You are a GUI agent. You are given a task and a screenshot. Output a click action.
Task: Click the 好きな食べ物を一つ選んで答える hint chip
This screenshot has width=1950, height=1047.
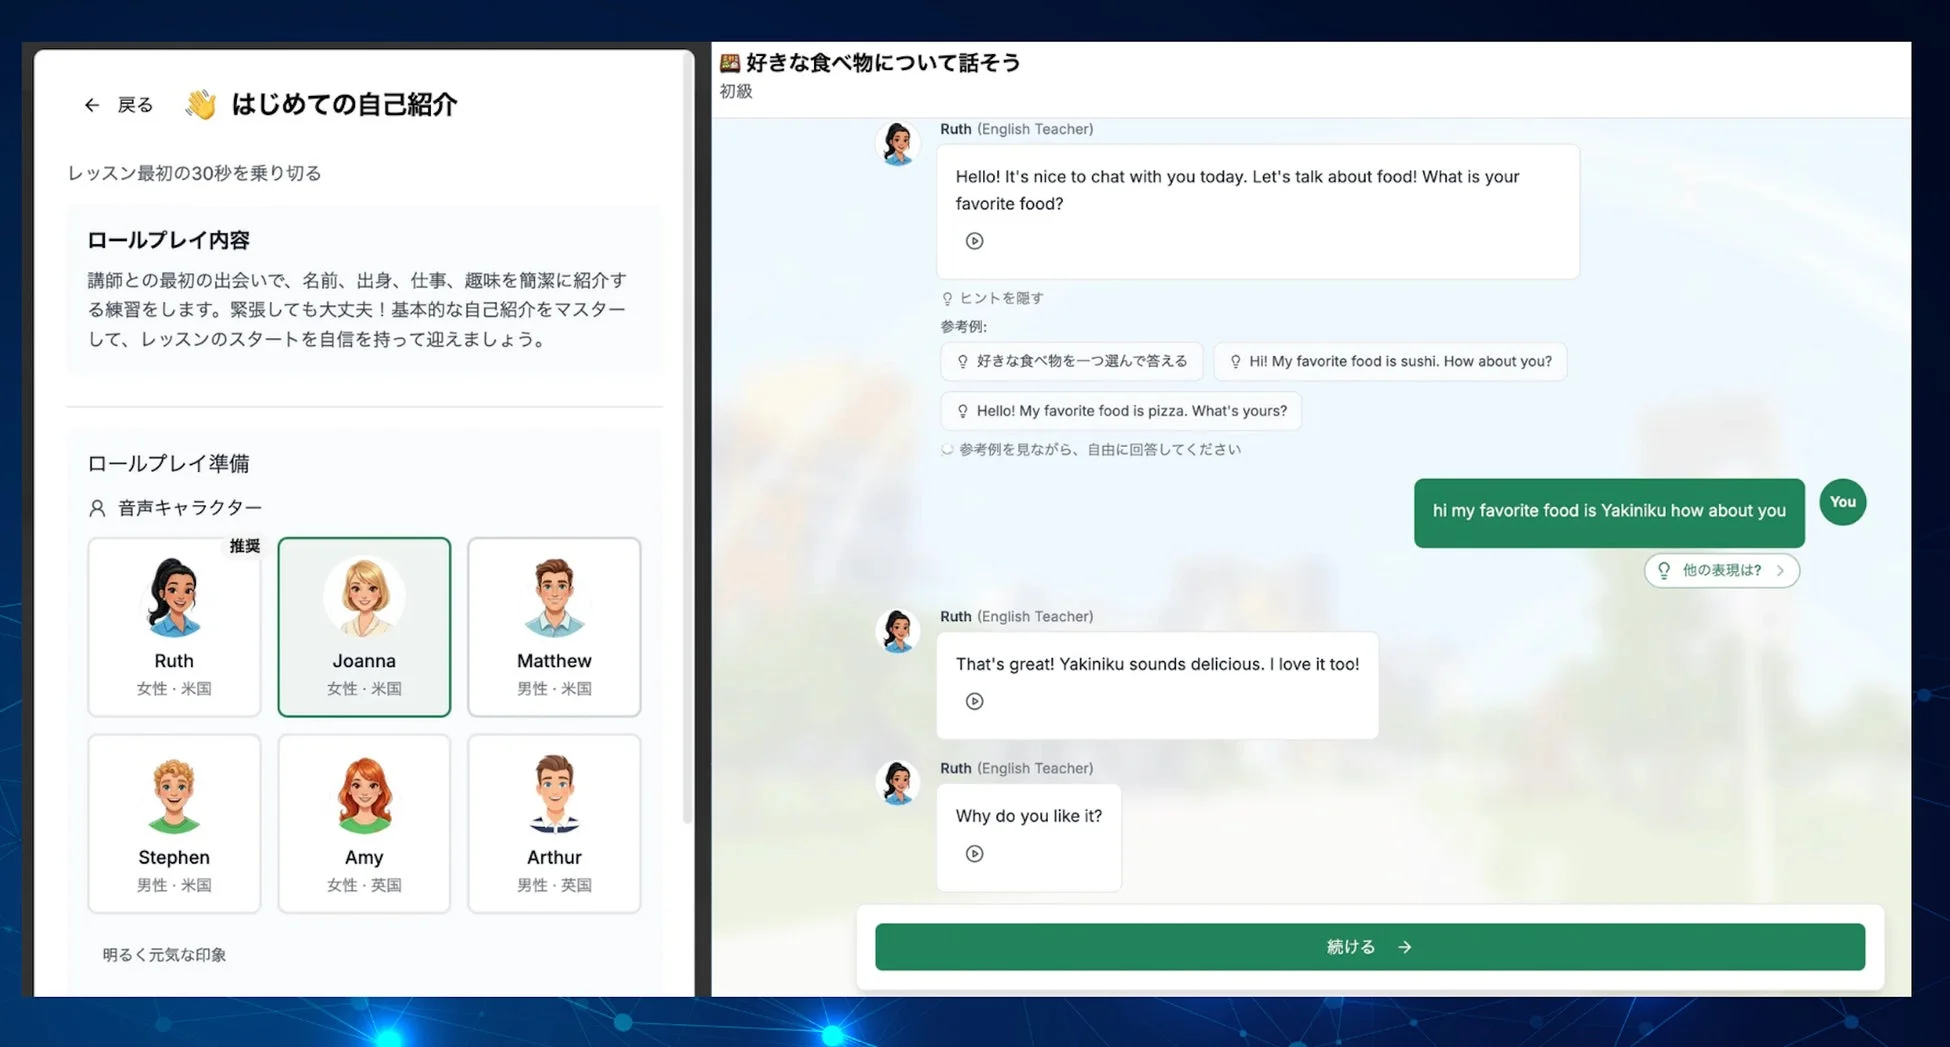[1072, 361]
